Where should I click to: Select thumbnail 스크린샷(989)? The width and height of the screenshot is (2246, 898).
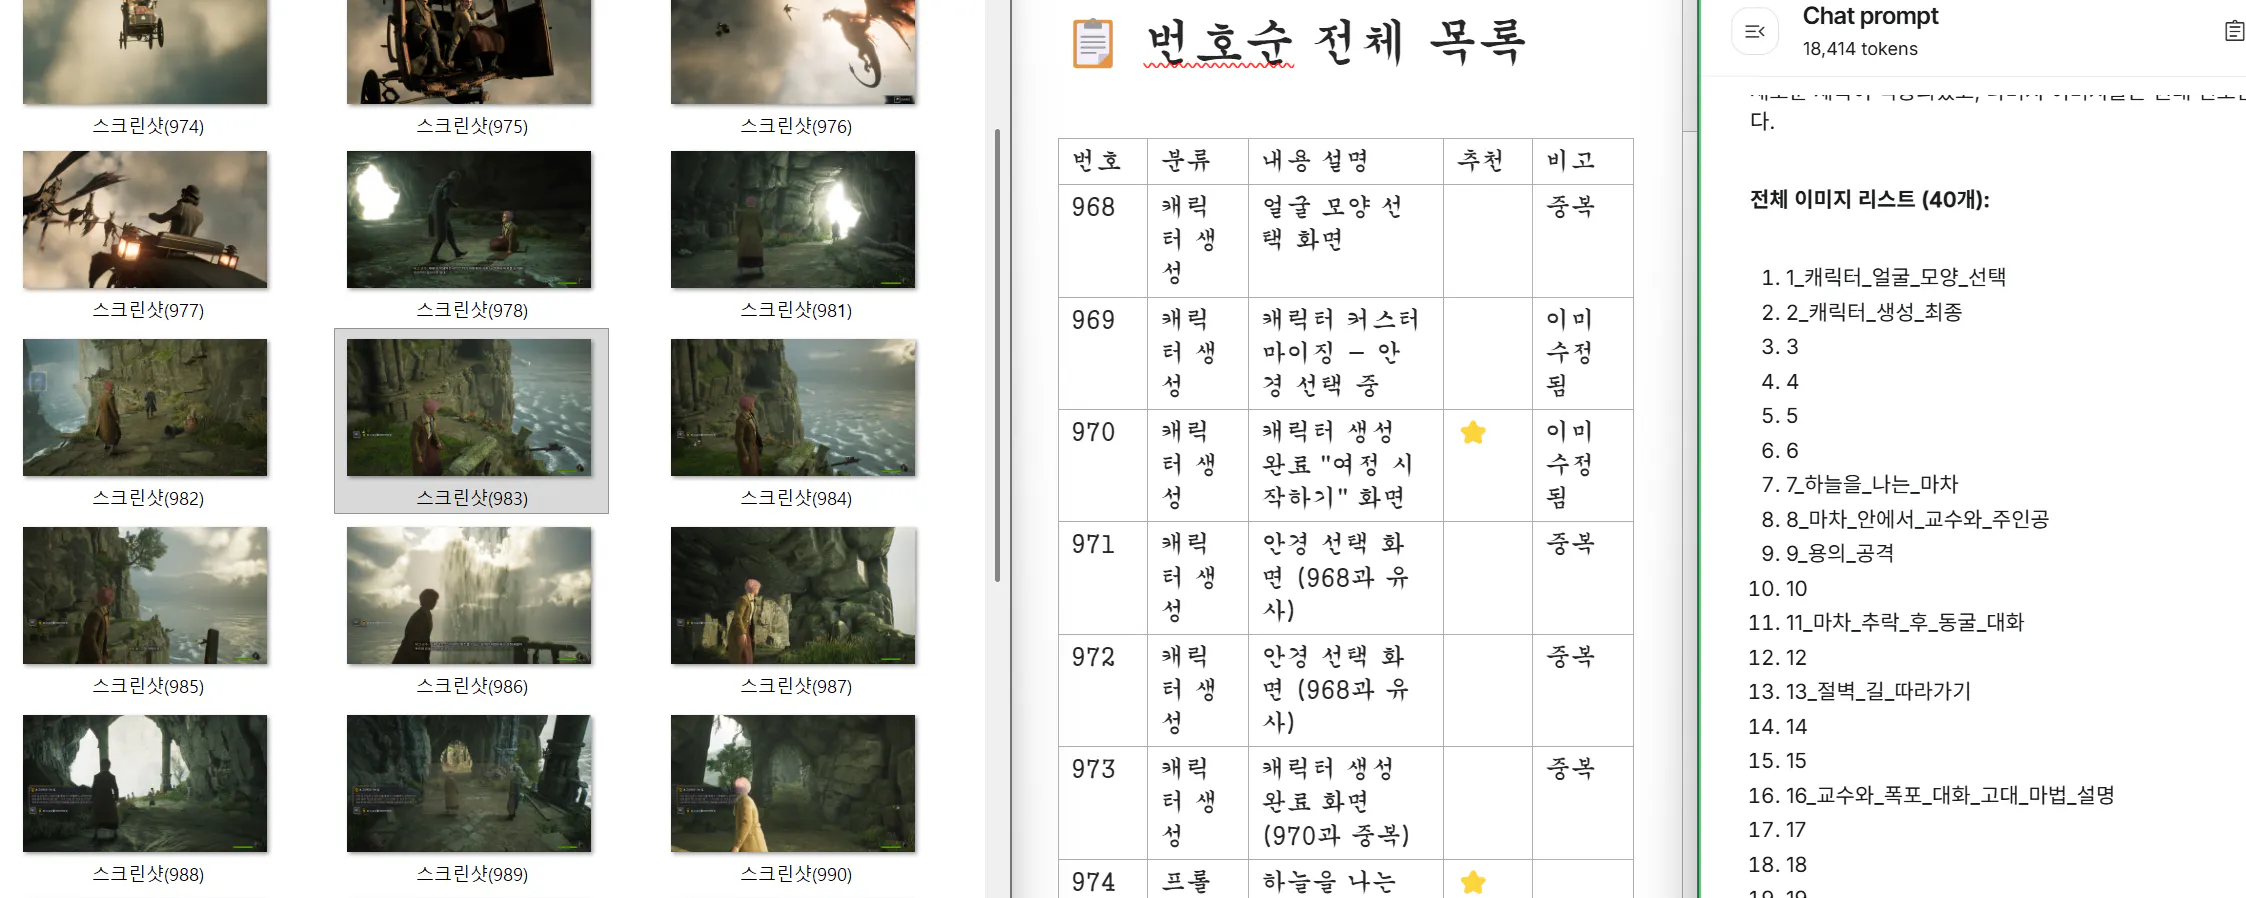pos(469,784)
